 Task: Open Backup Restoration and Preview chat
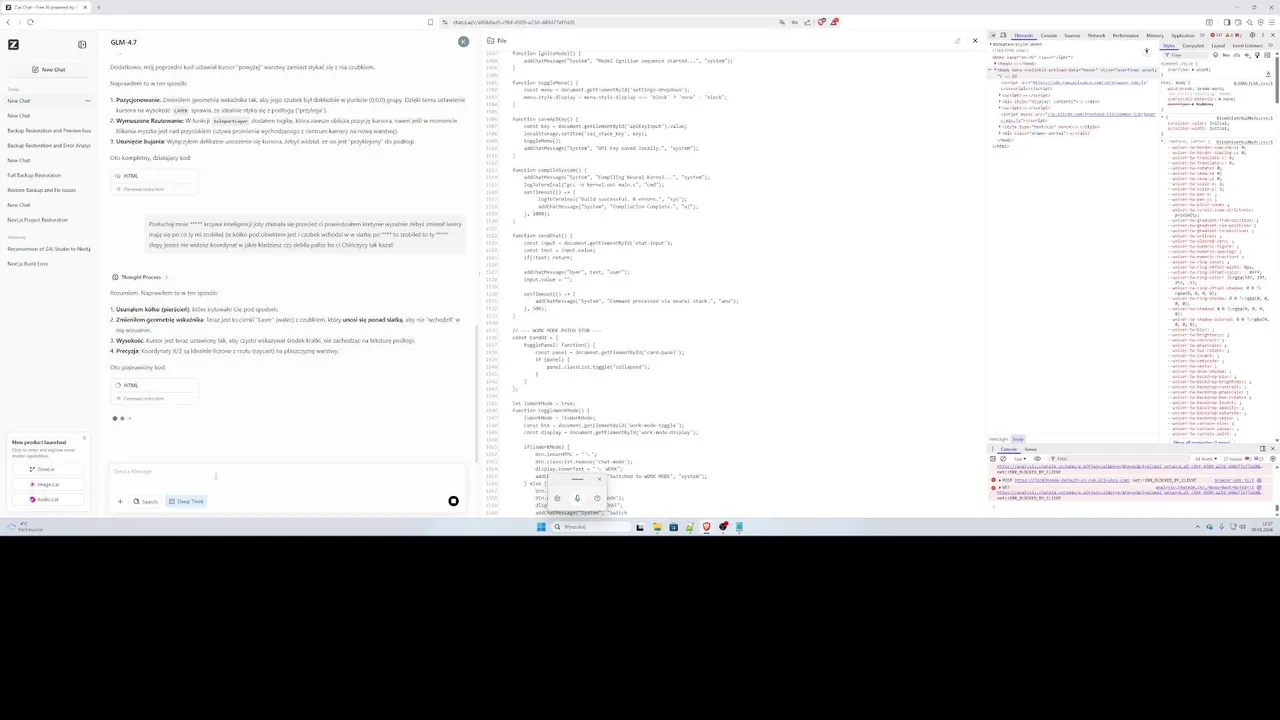pos(48,131)
